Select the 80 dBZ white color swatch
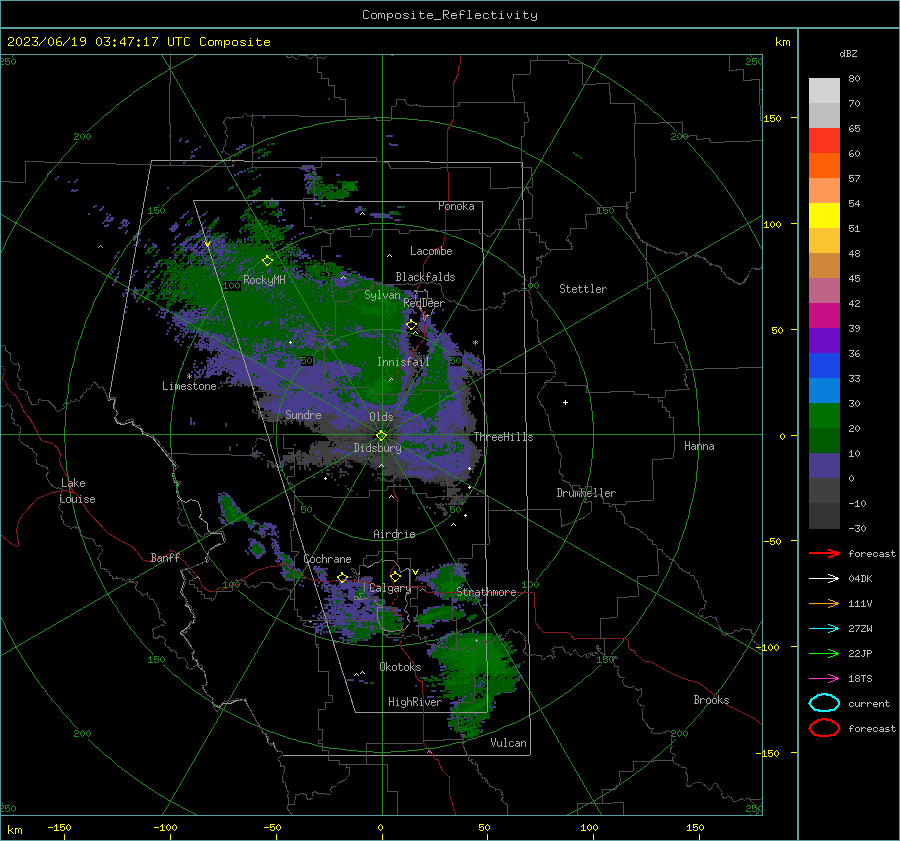Screen dimensions: 900x841 (824, 90)
